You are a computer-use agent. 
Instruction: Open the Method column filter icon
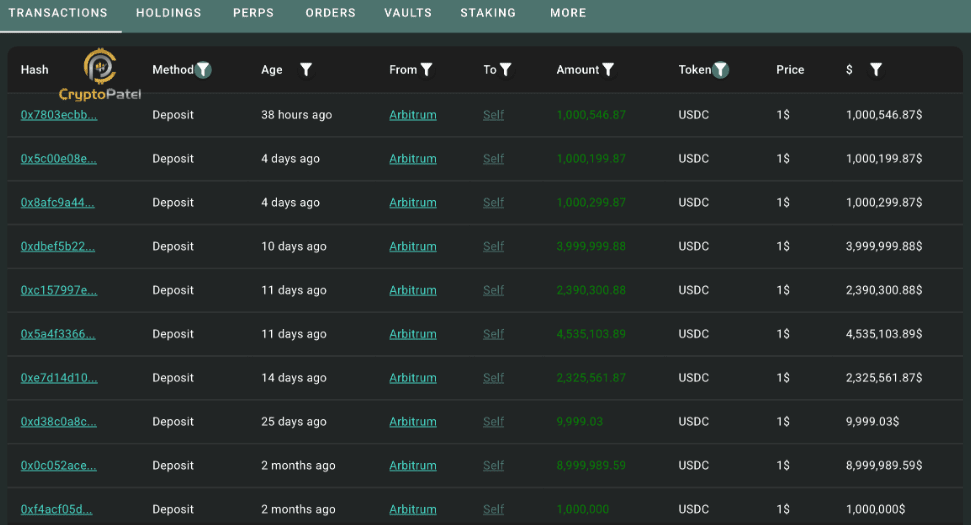pyautogui.click(x=203, y=70)
